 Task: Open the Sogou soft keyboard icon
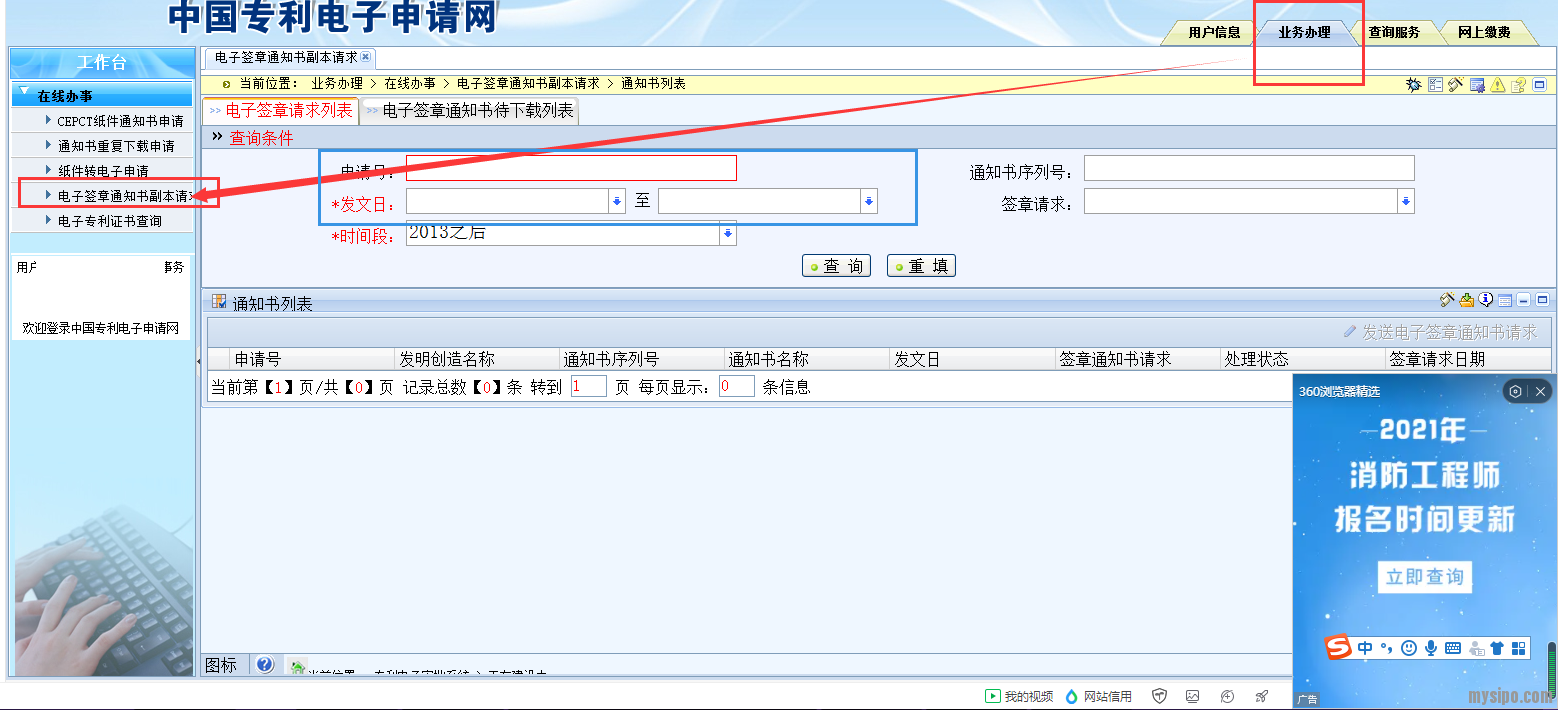1453,648
